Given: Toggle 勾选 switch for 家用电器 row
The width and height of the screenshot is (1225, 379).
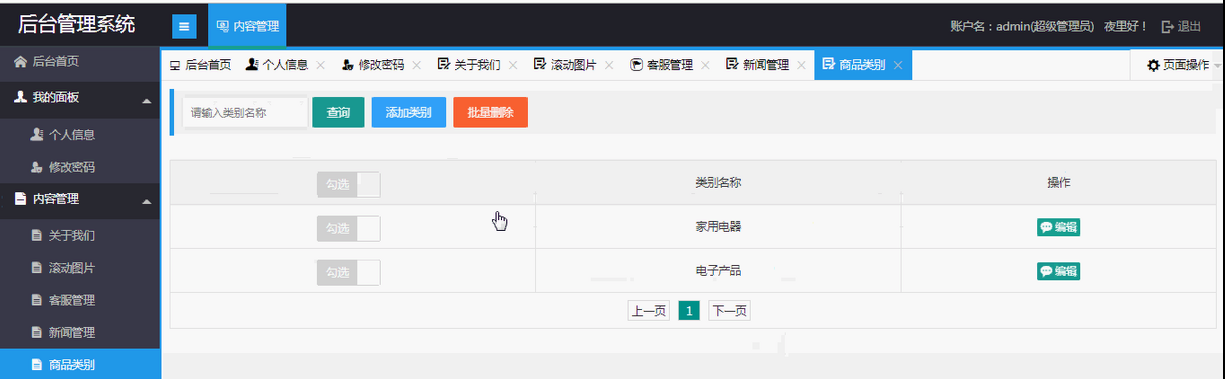Looking at the screenshot, I should (348, 228).
